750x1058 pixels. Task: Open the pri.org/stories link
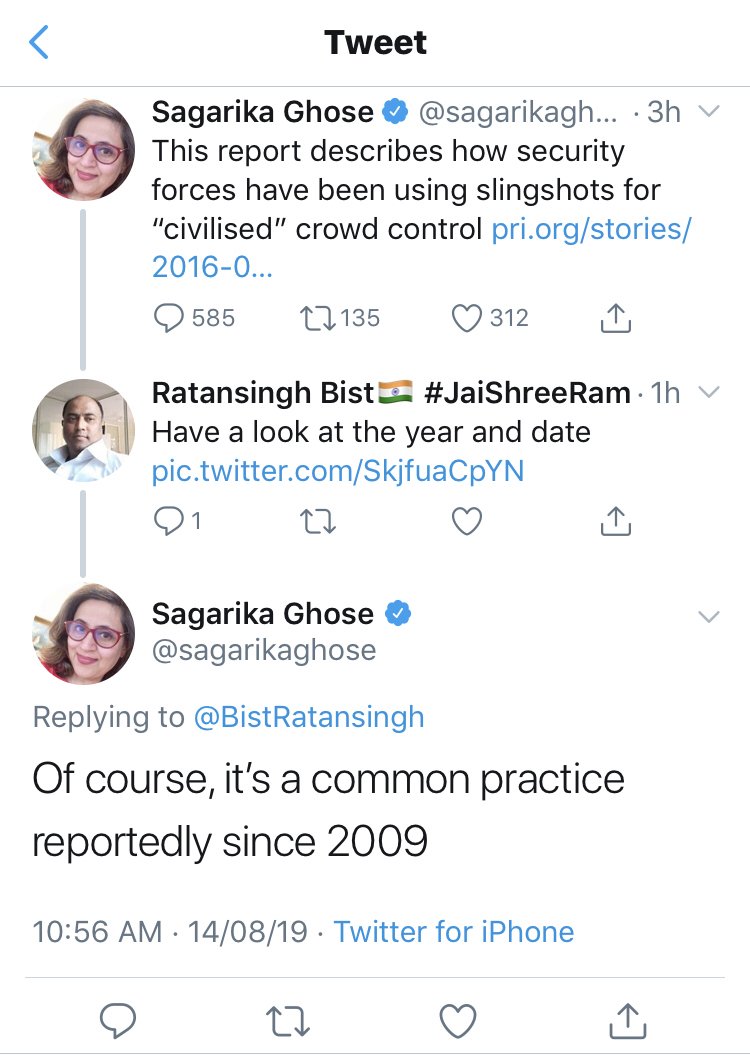coord(591,229)
